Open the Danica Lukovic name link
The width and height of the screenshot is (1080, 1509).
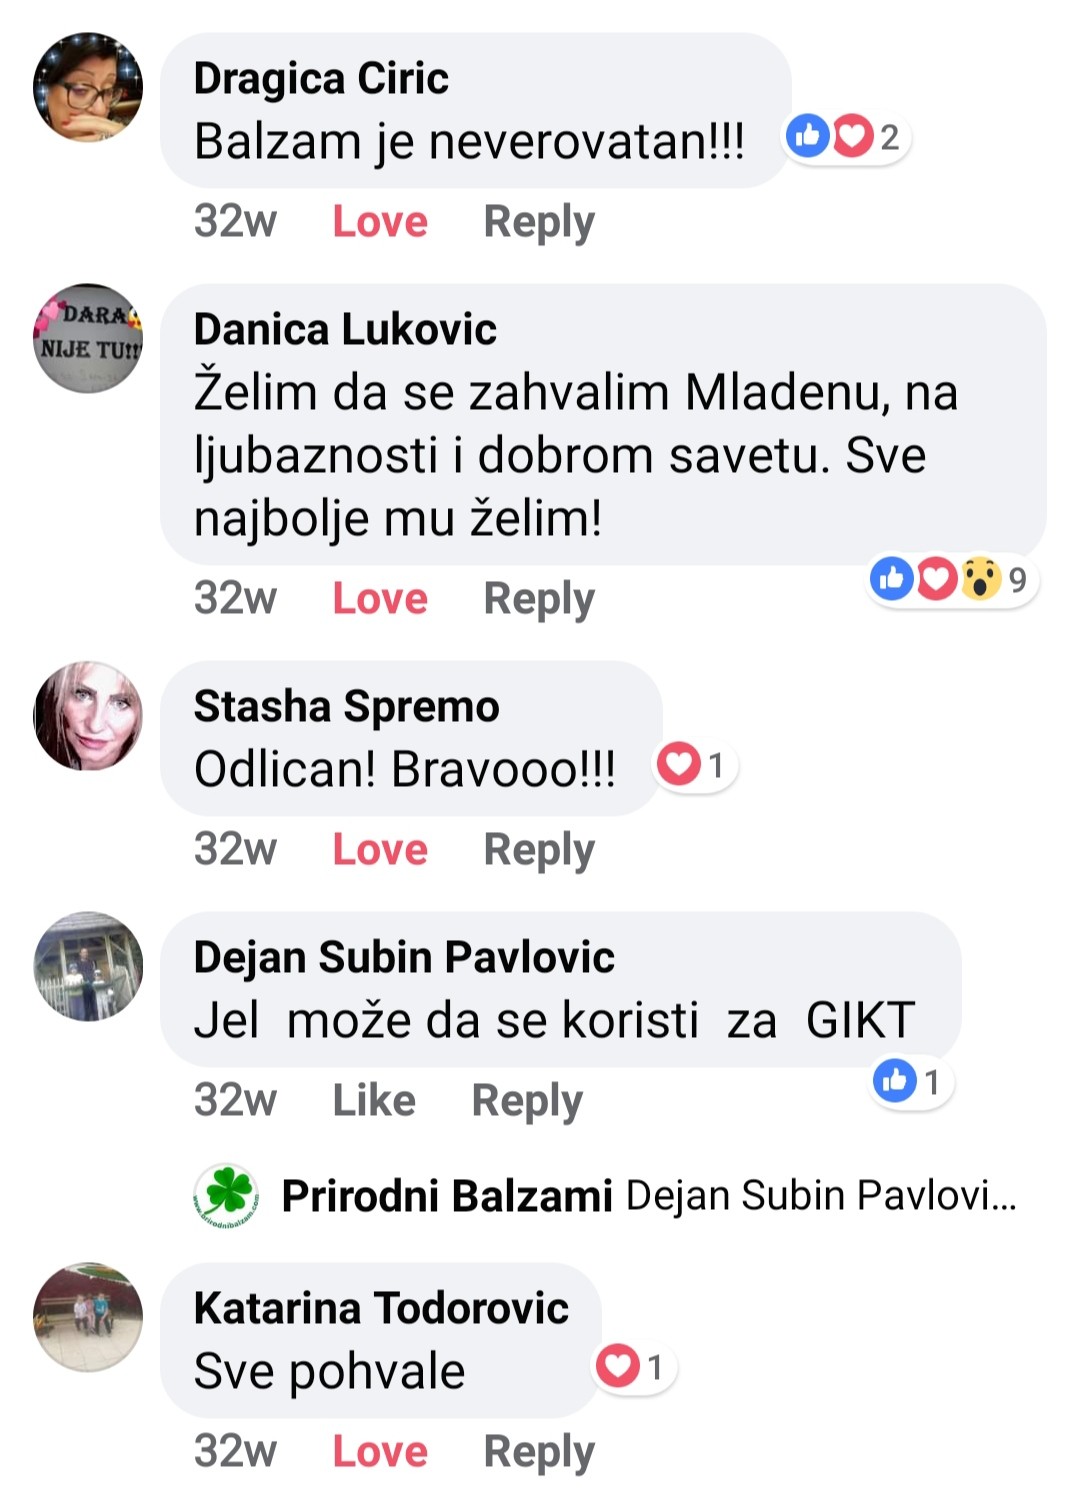click(345, 329)
